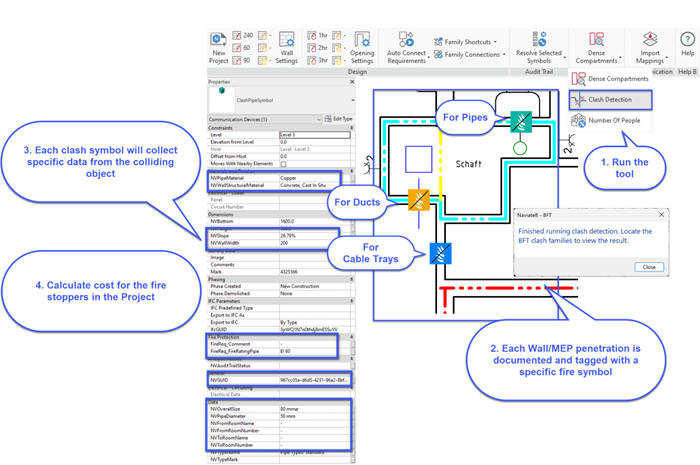
Task: Collapse the IFC Parameters section
Action: 351,301
